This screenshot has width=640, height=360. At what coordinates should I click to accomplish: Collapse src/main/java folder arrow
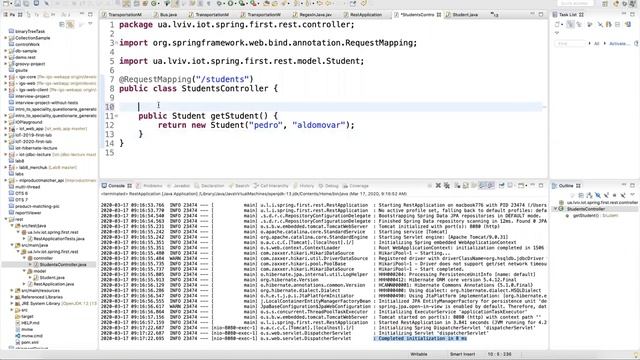click(12, 245)
